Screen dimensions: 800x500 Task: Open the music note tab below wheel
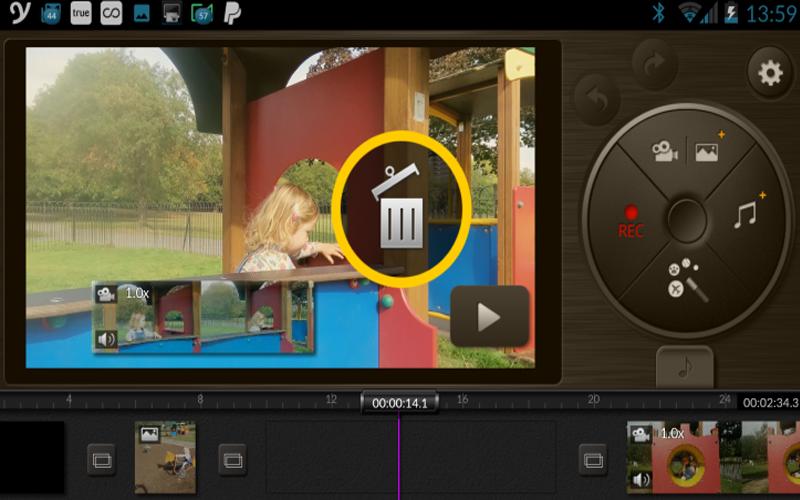(684, 367)
